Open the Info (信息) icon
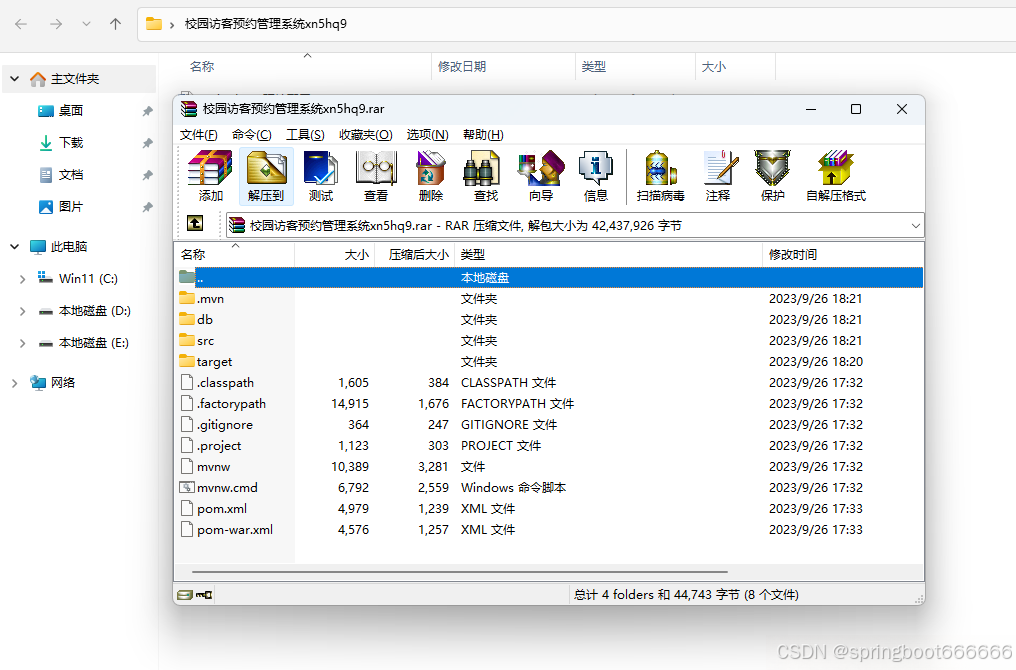This screenshot has width=1016, height=670. point(596,176)
